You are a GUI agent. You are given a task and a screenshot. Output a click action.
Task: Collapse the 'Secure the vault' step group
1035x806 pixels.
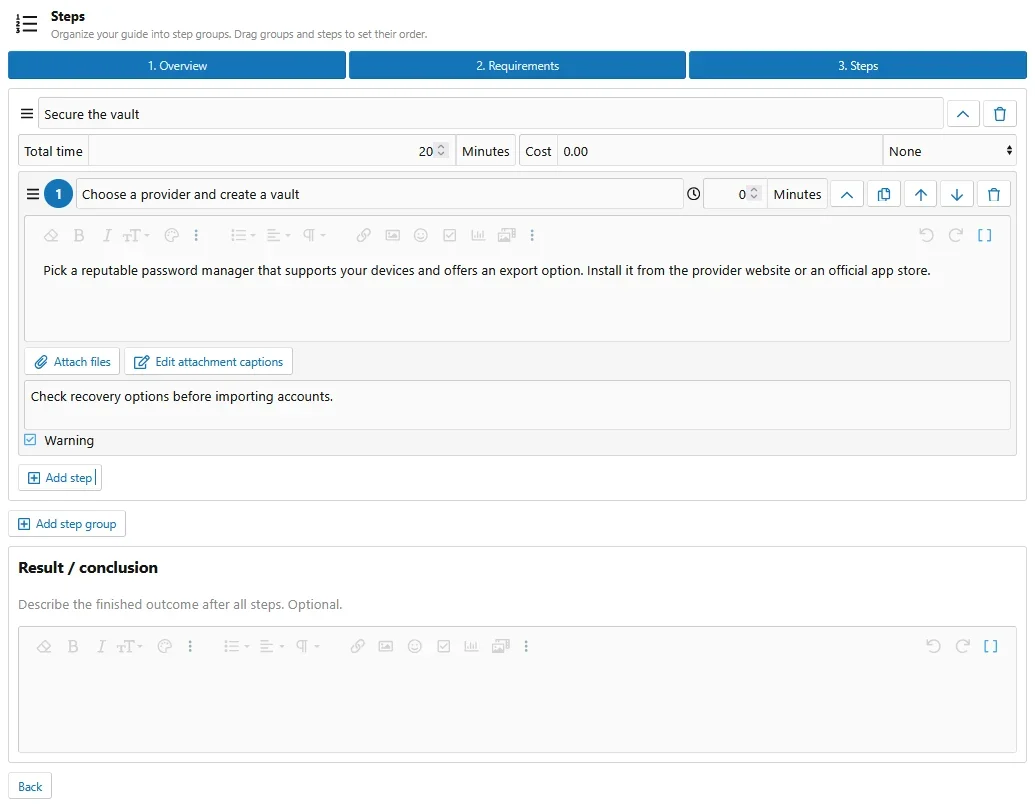[x=963, y=114]
